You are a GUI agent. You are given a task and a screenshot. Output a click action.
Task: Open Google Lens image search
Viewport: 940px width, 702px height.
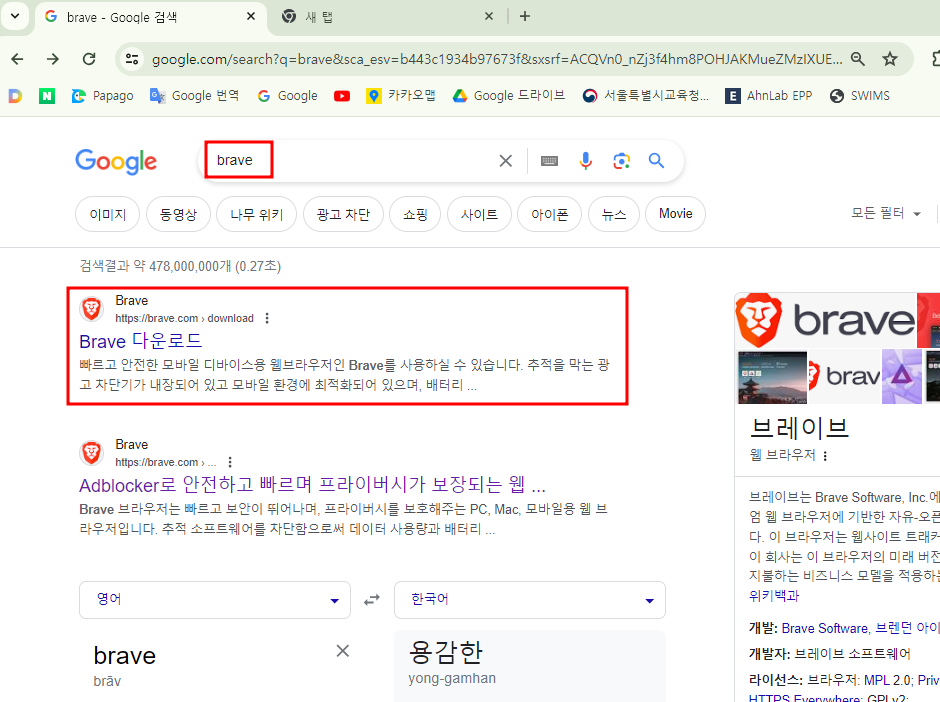coord(621,160)
